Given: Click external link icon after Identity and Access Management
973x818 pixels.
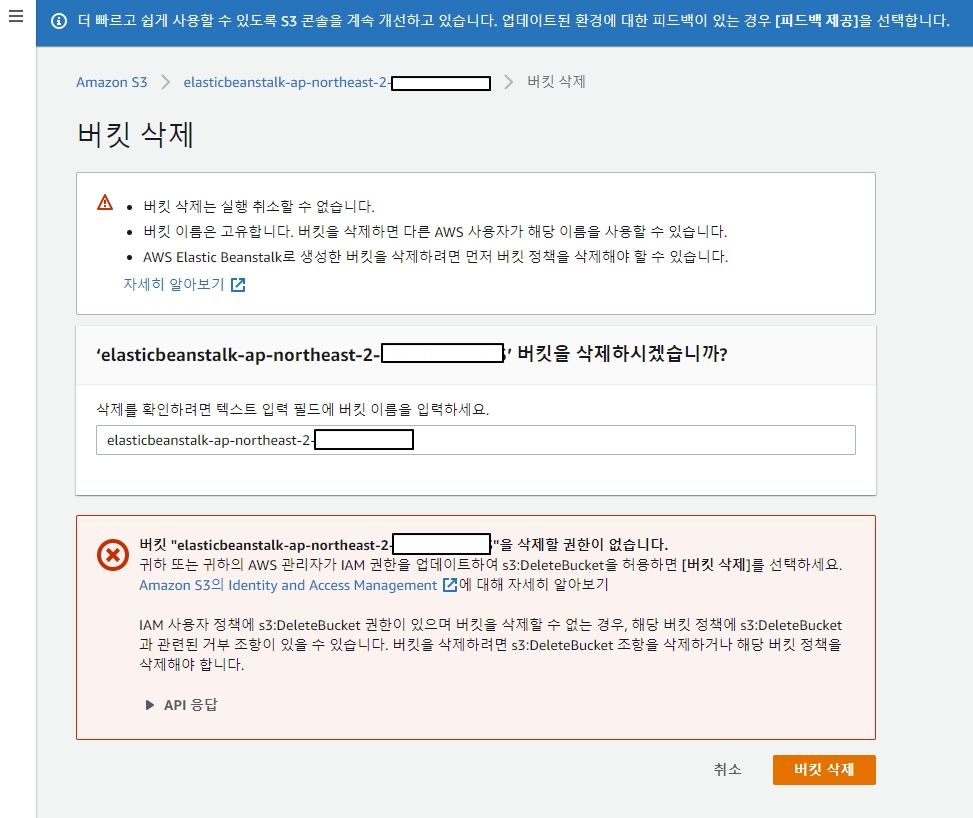Looking at the screenshot, I should [450, 585].
